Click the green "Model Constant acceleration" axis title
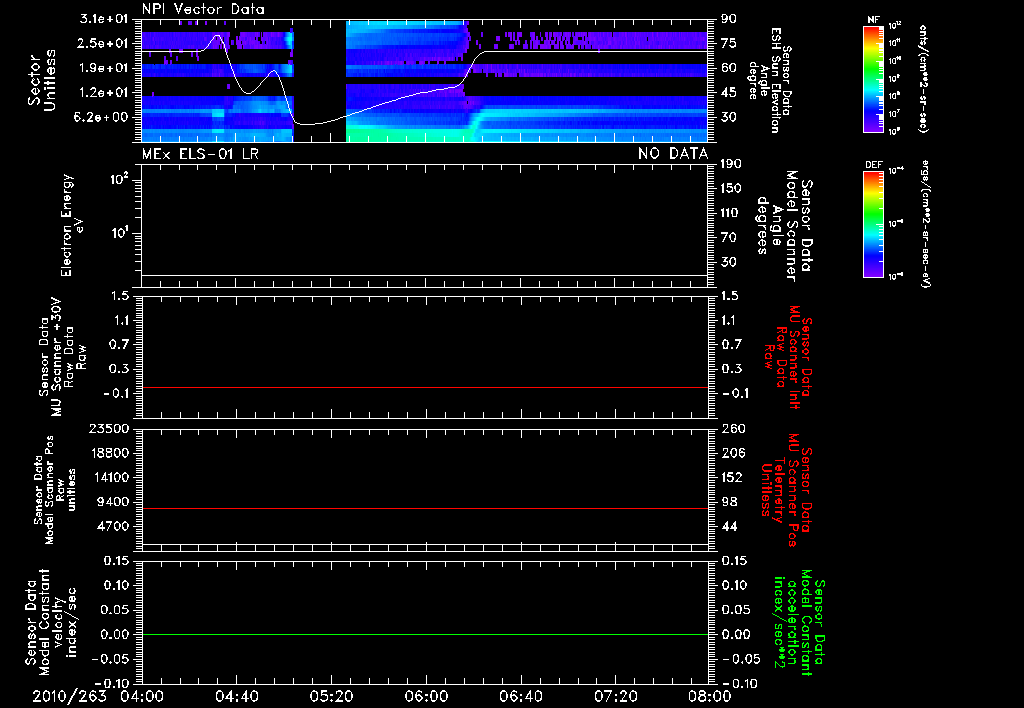The image size is (1024, 708). click(x=799, y=623)
